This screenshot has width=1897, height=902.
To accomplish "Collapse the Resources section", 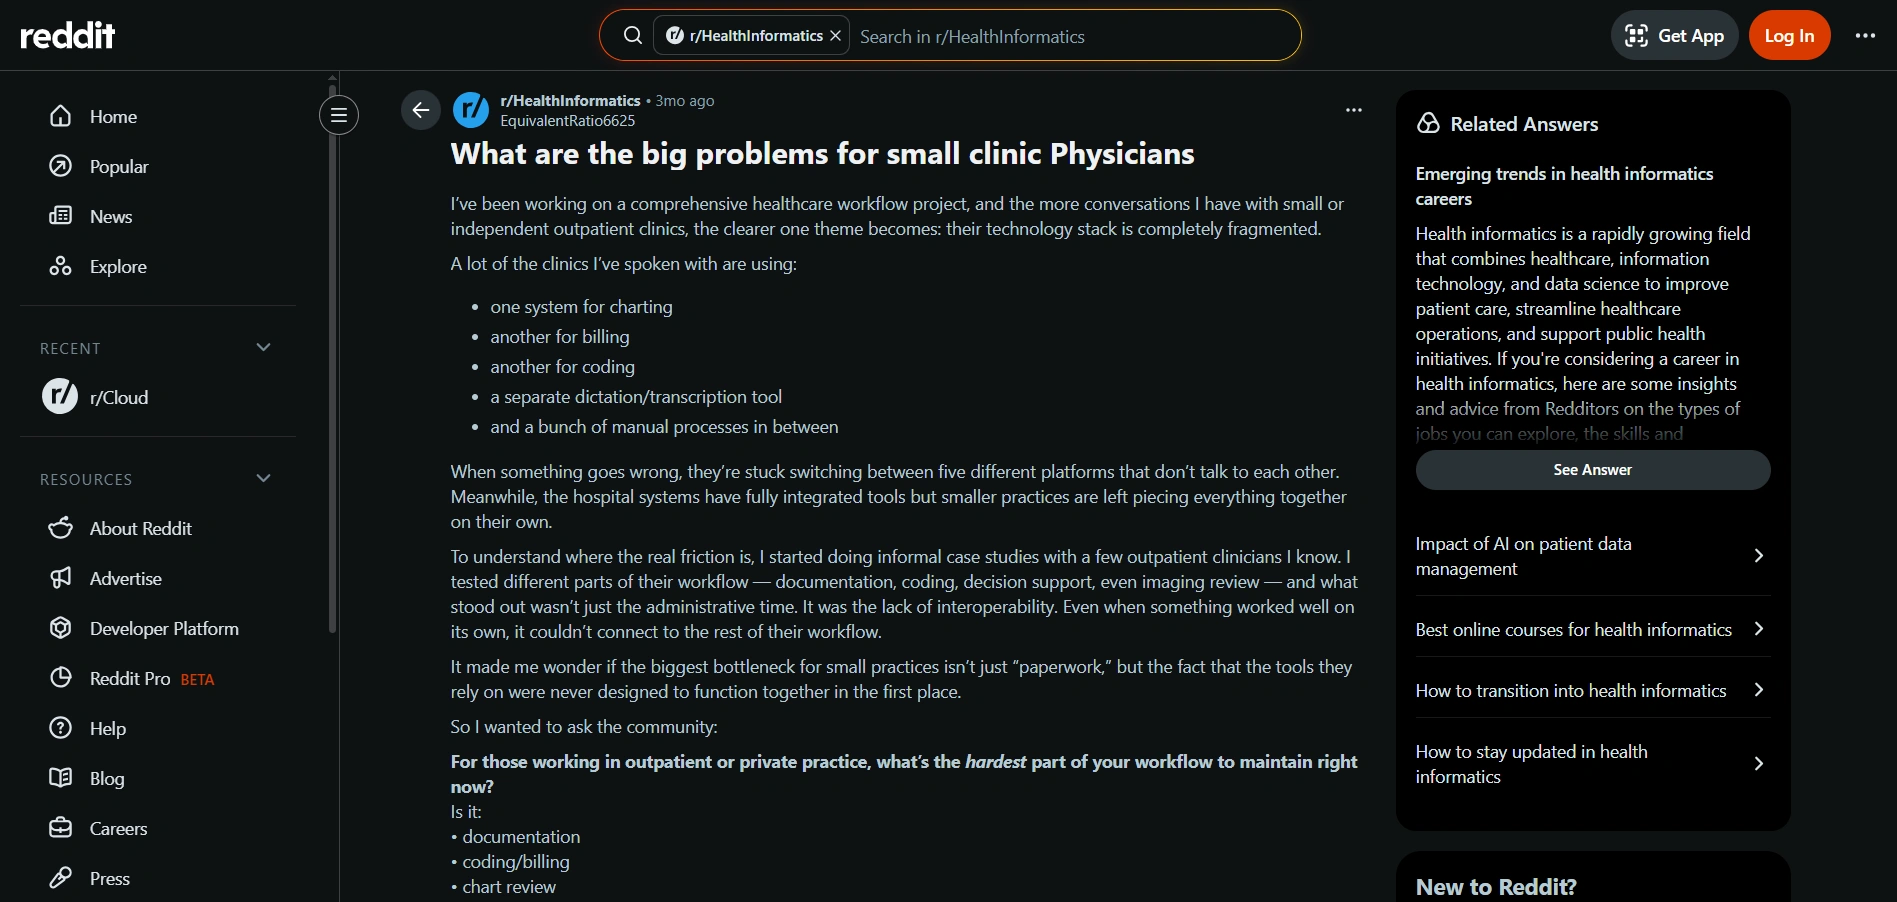I will 263,479.
